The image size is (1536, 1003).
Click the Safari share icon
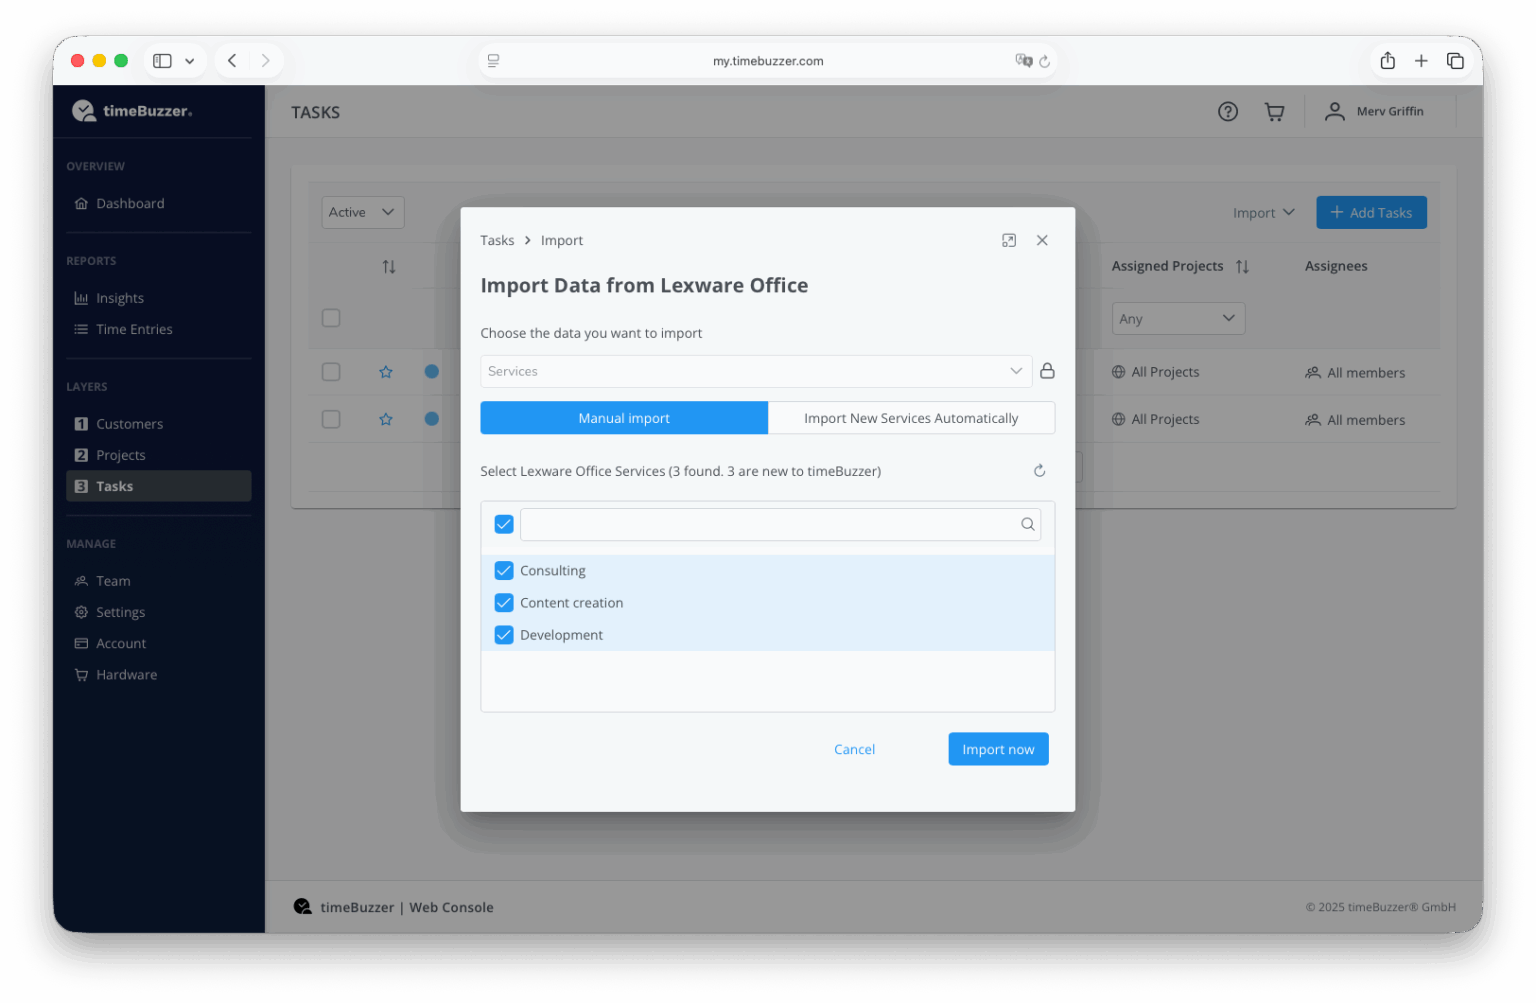point(1387,61)
